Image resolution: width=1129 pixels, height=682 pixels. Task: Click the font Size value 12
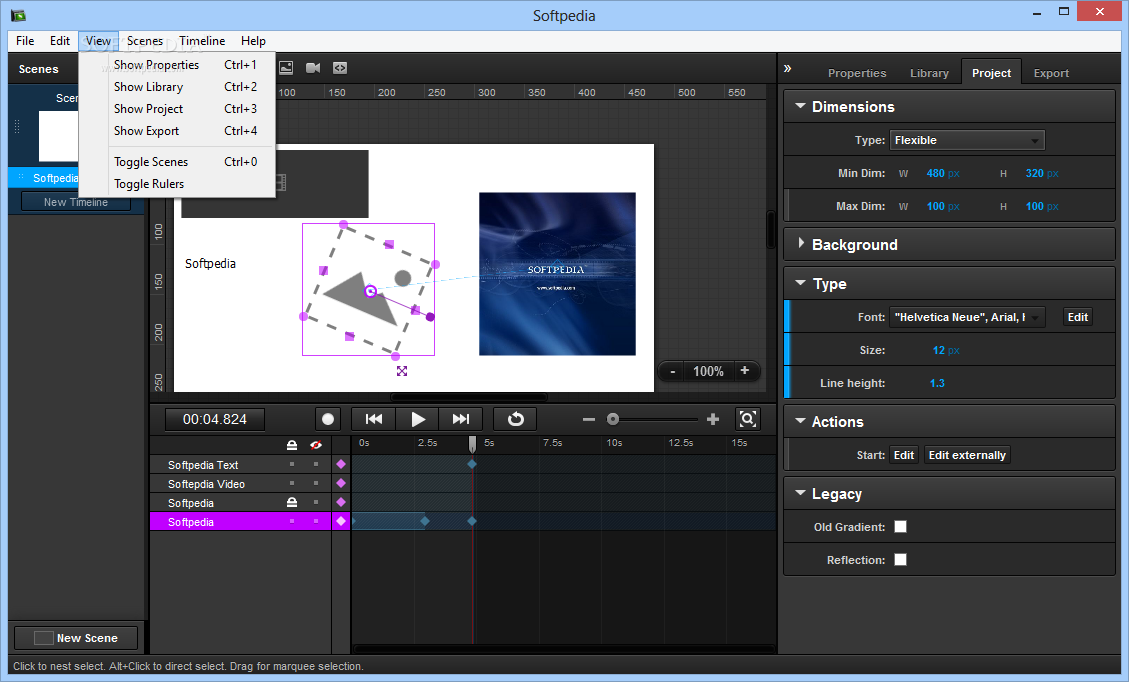pos(938,350)
